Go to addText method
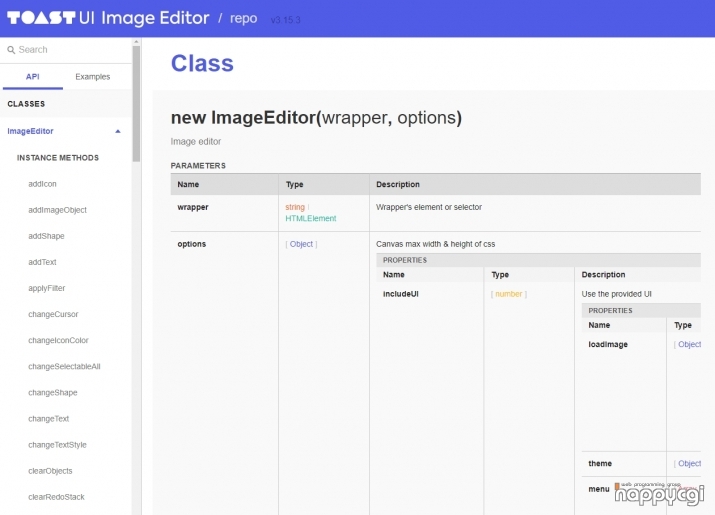 coord(42,262)
